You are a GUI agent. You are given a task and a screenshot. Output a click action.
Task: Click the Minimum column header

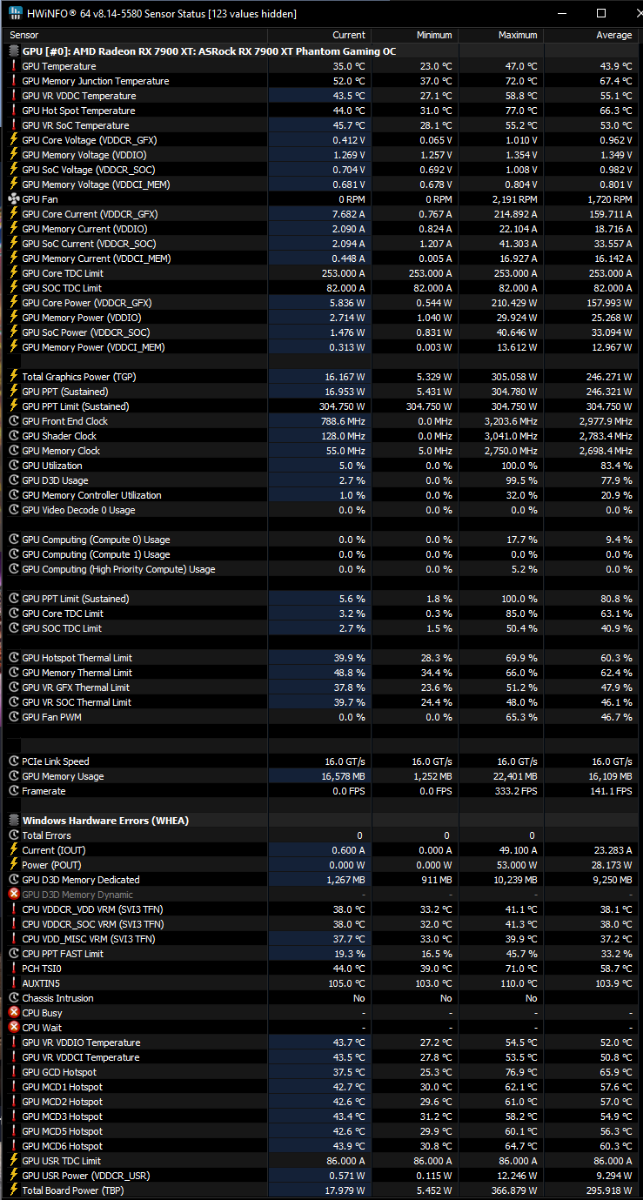point(414,35)
